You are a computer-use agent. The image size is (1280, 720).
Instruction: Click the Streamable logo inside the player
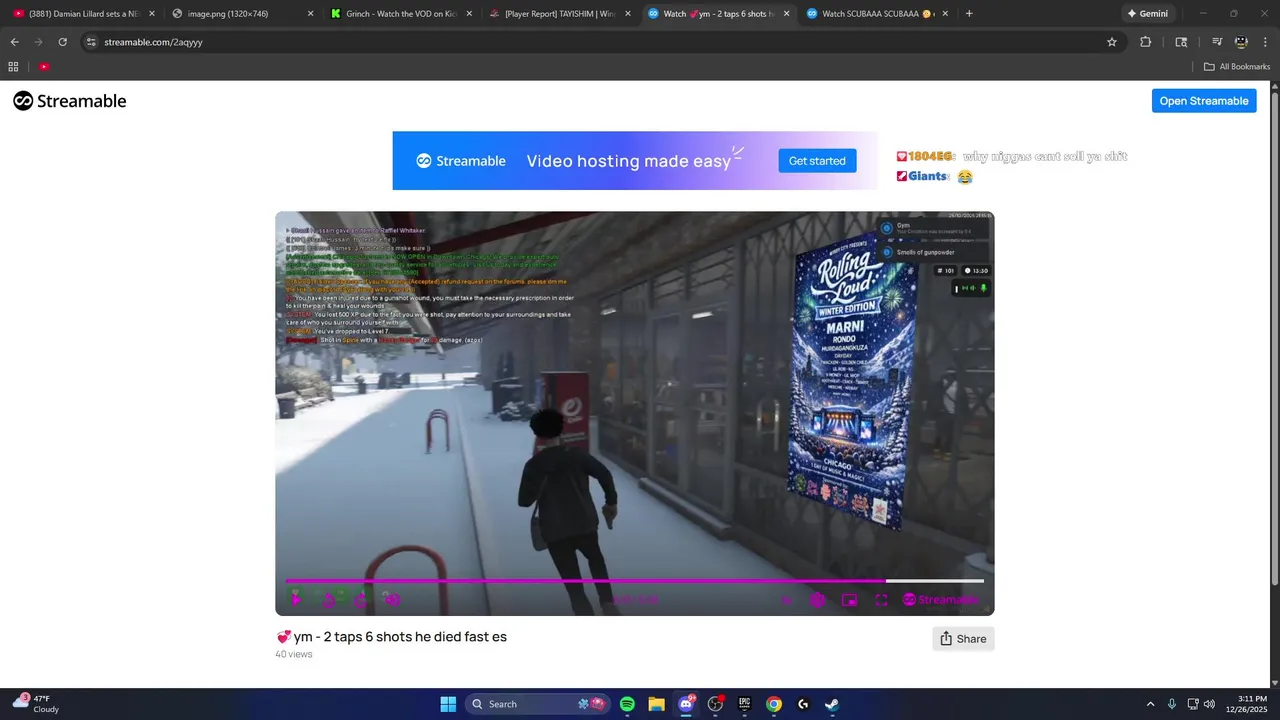tap(941, 600)
